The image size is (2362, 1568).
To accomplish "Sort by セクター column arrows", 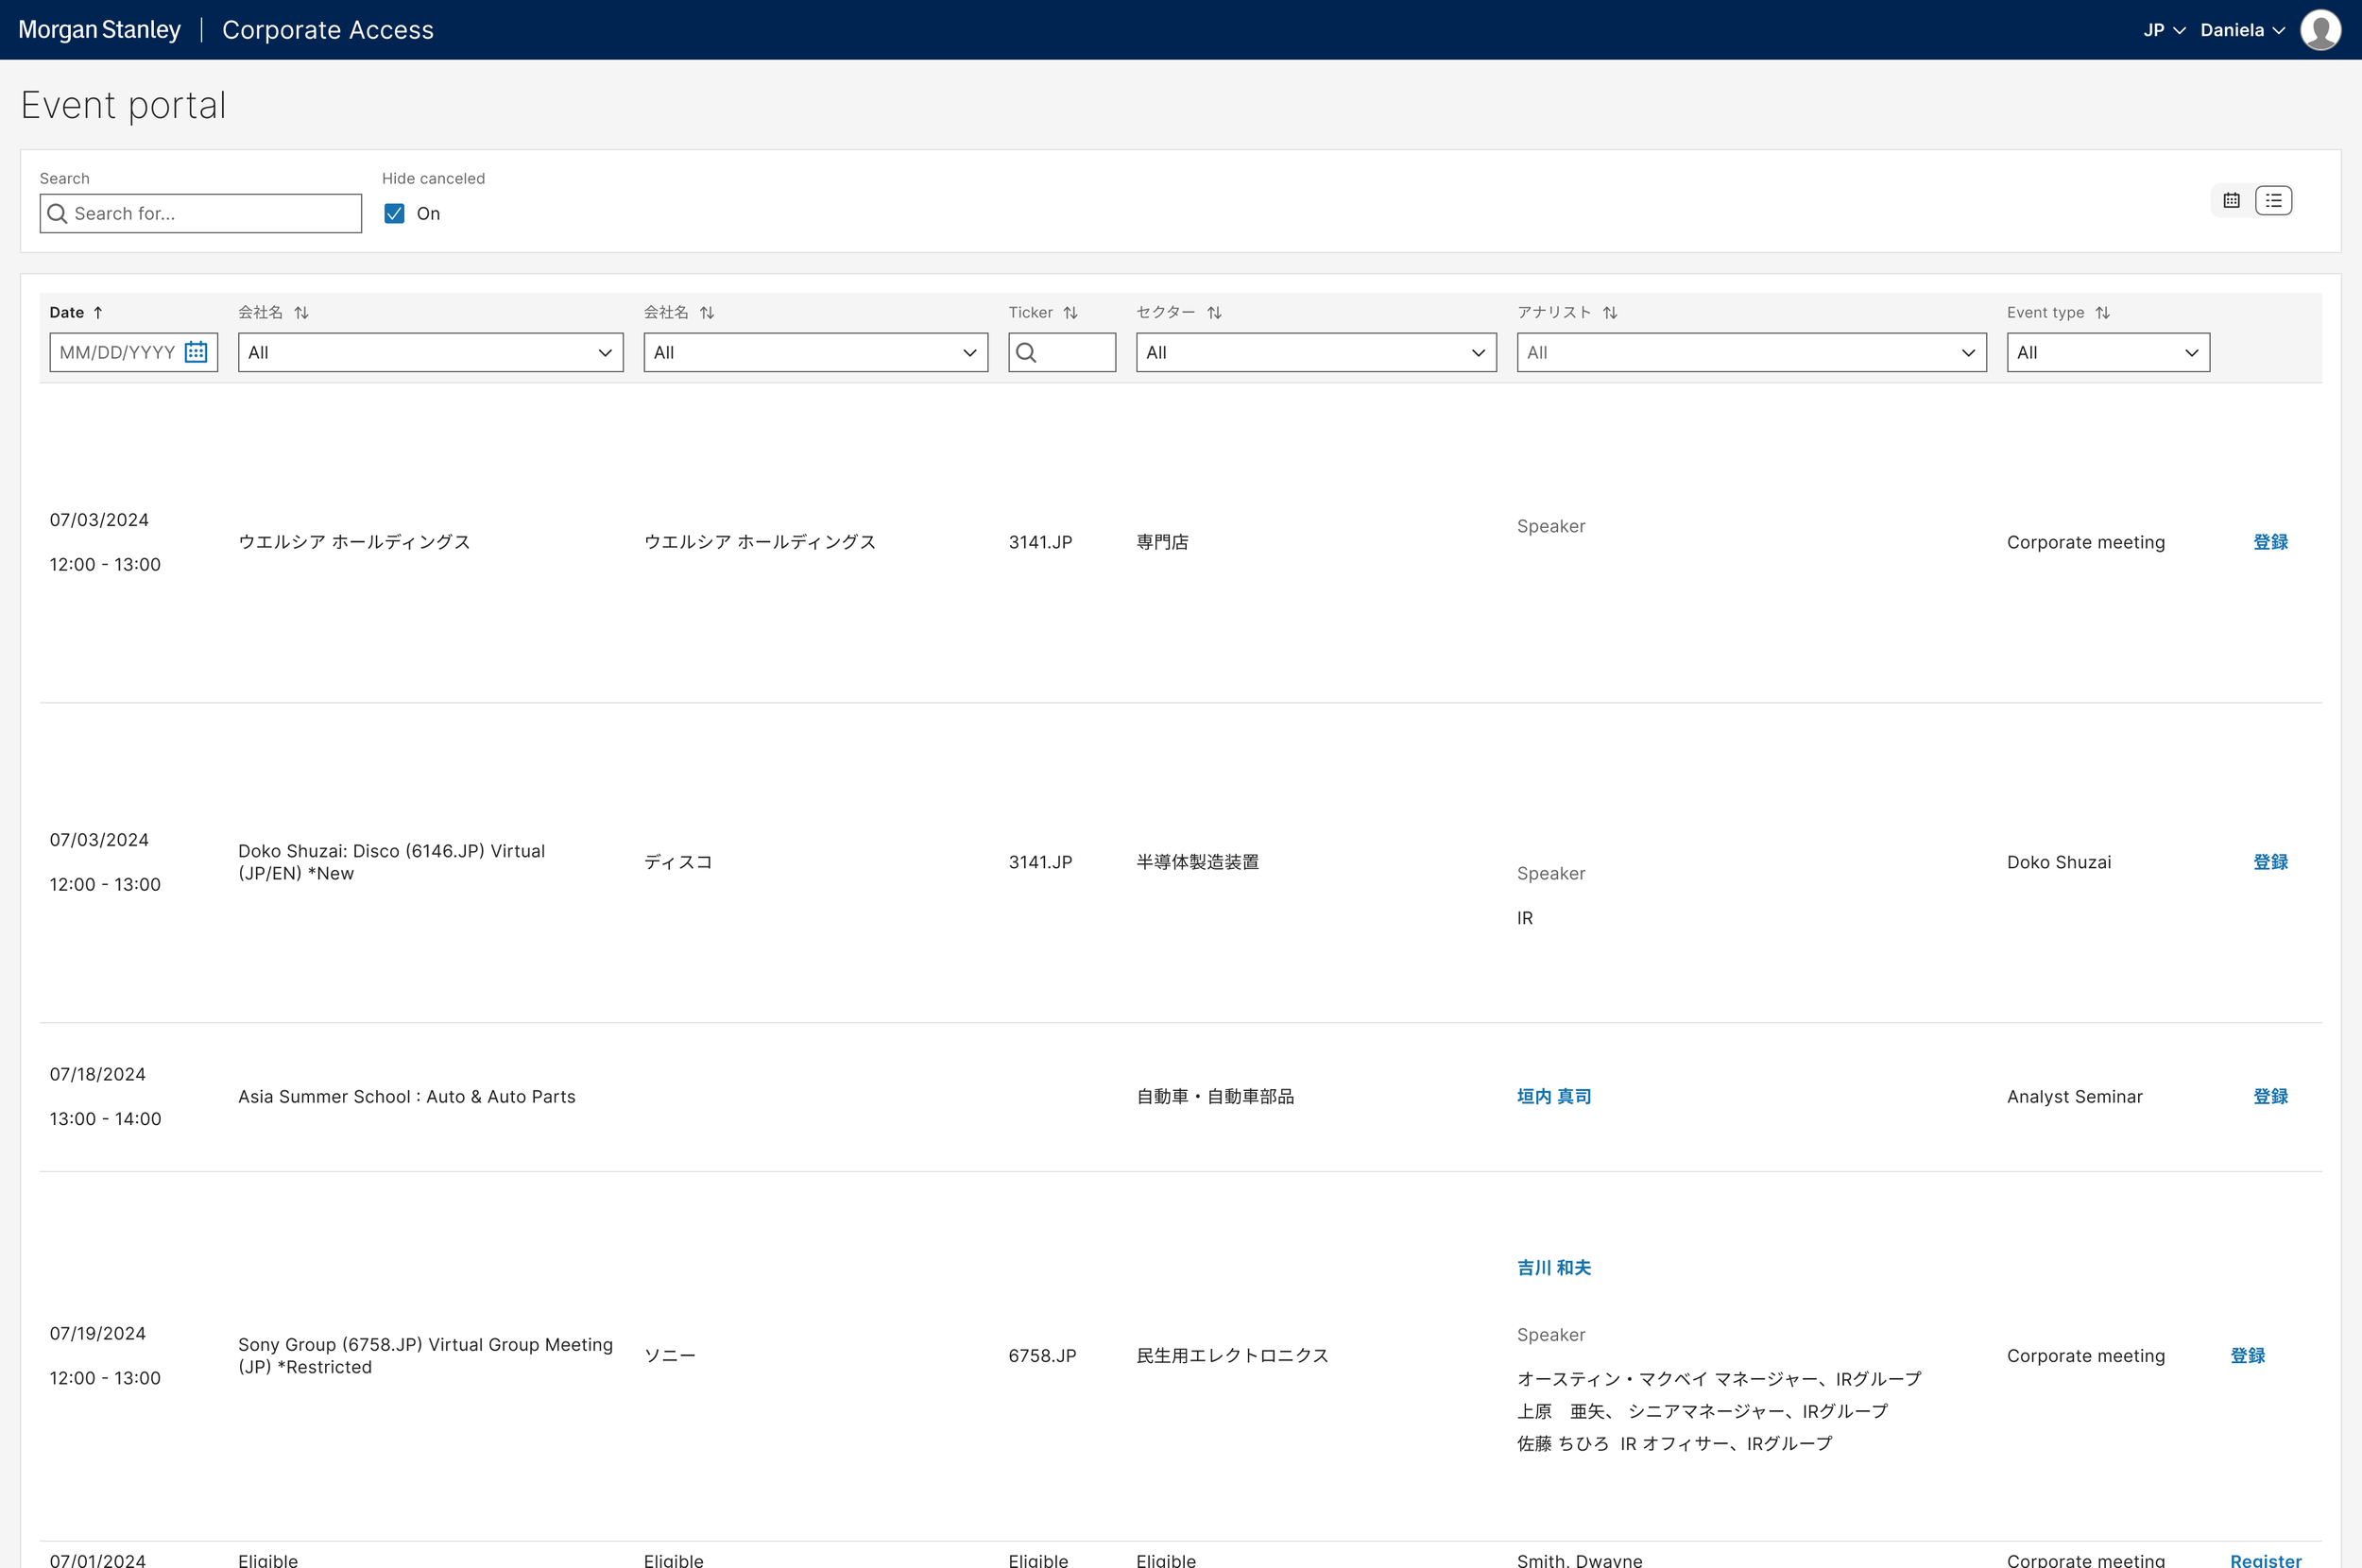I will pos(1214,312).
